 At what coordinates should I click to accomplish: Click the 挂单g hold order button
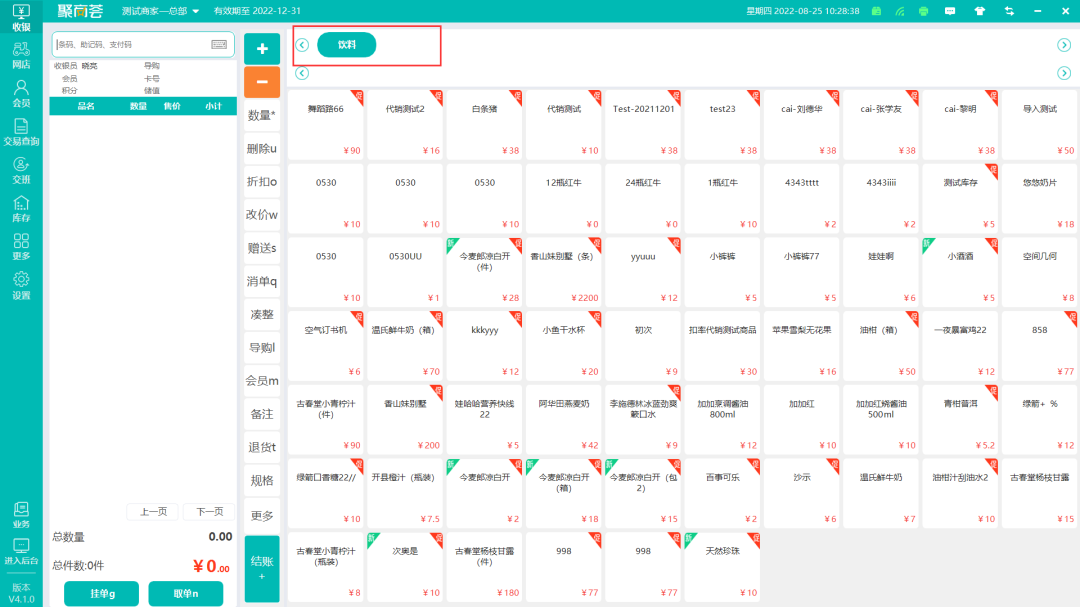click(101, 594)
